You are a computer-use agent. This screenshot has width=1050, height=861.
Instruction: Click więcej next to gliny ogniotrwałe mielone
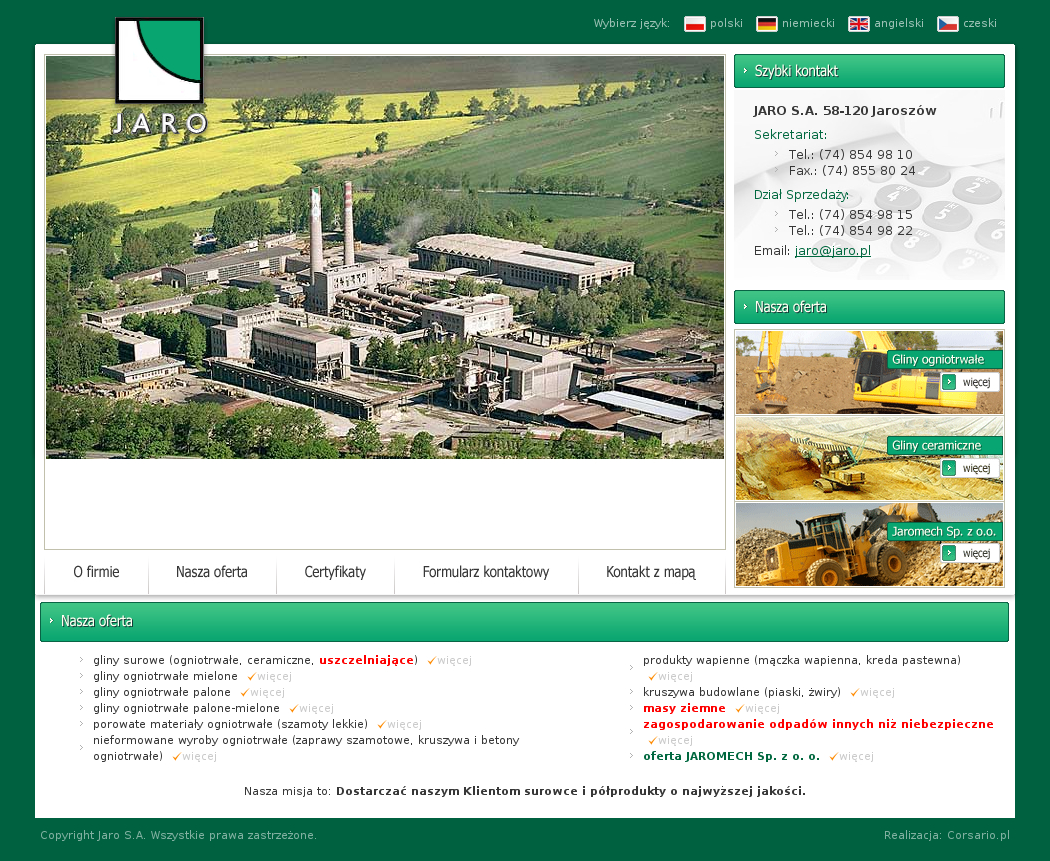pos(270,677)
